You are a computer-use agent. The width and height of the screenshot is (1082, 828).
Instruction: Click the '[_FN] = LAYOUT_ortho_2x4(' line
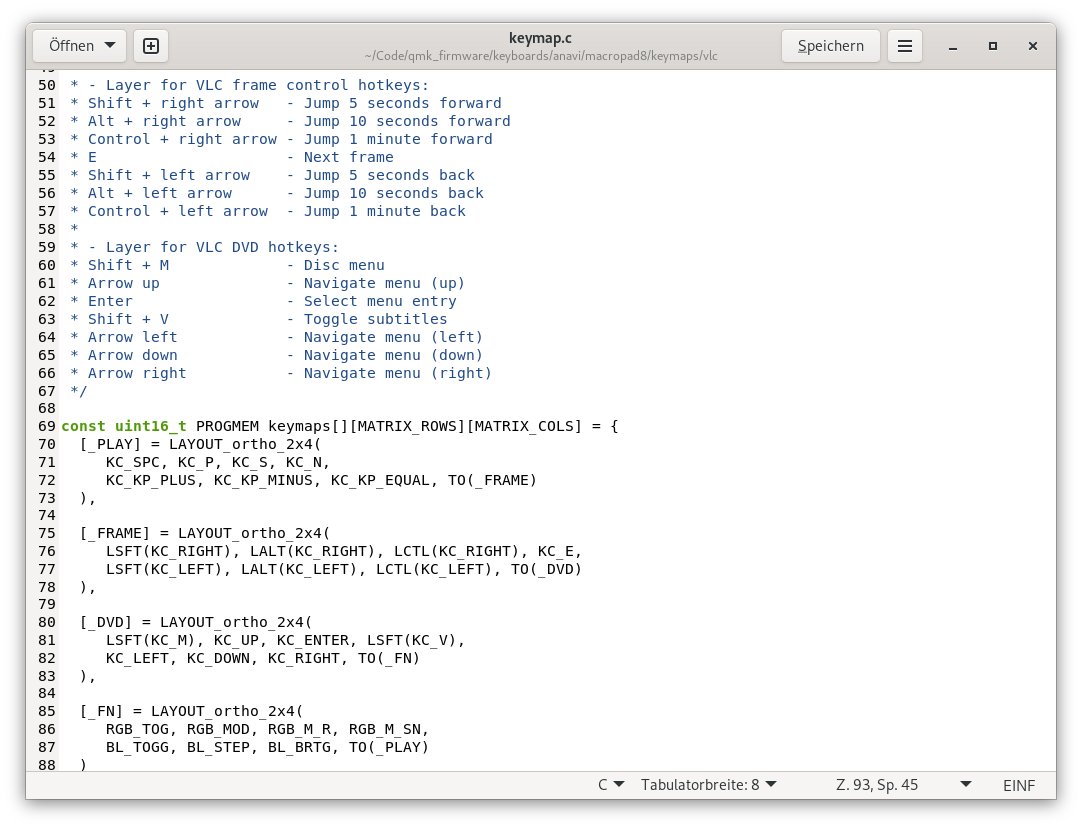[191, 711]
